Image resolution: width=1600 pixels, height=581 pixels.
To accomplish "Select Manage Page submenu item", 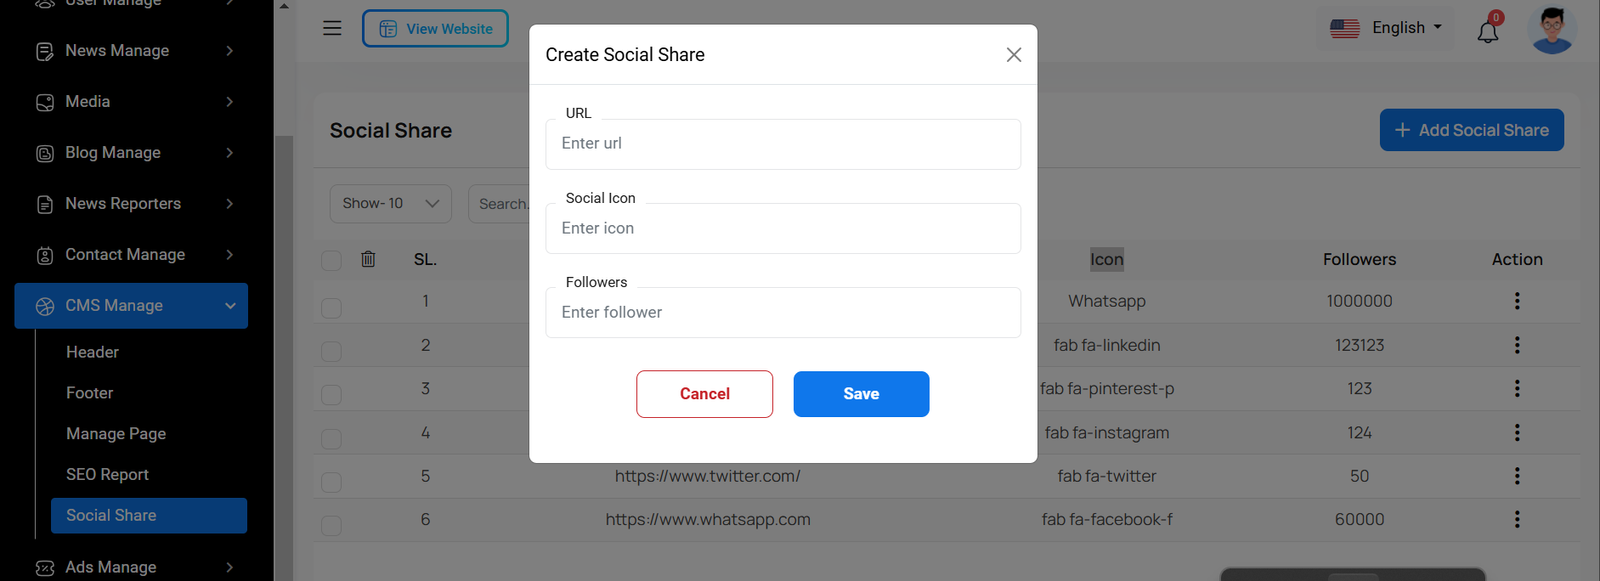I will 116,434.
